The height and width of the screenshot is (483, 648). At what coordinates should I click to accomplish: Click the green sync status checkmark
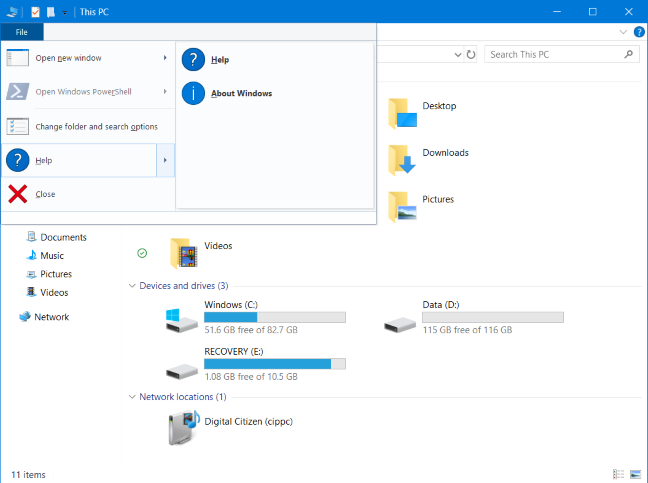pos(142,253)
